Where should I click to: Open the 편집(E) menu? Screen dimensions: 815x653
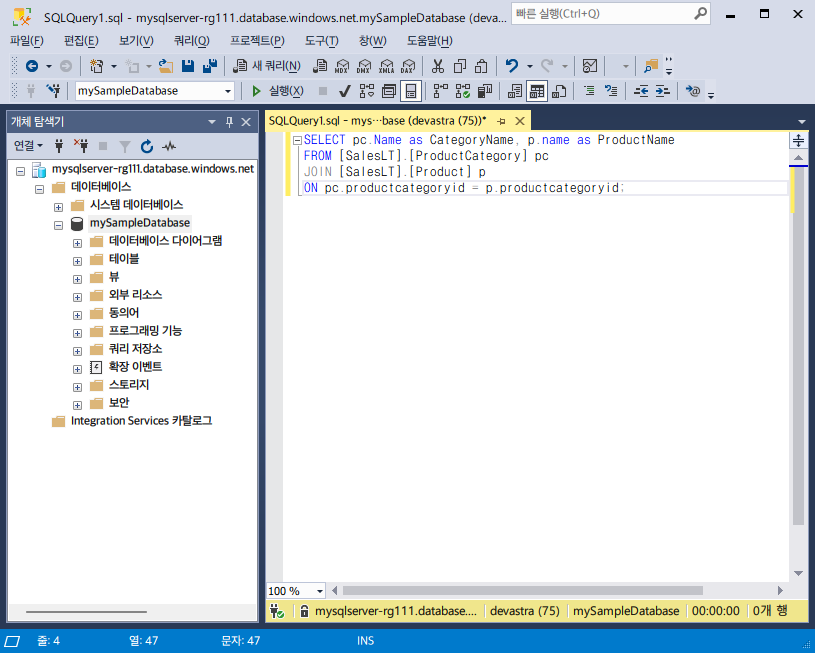pos(81,41)
